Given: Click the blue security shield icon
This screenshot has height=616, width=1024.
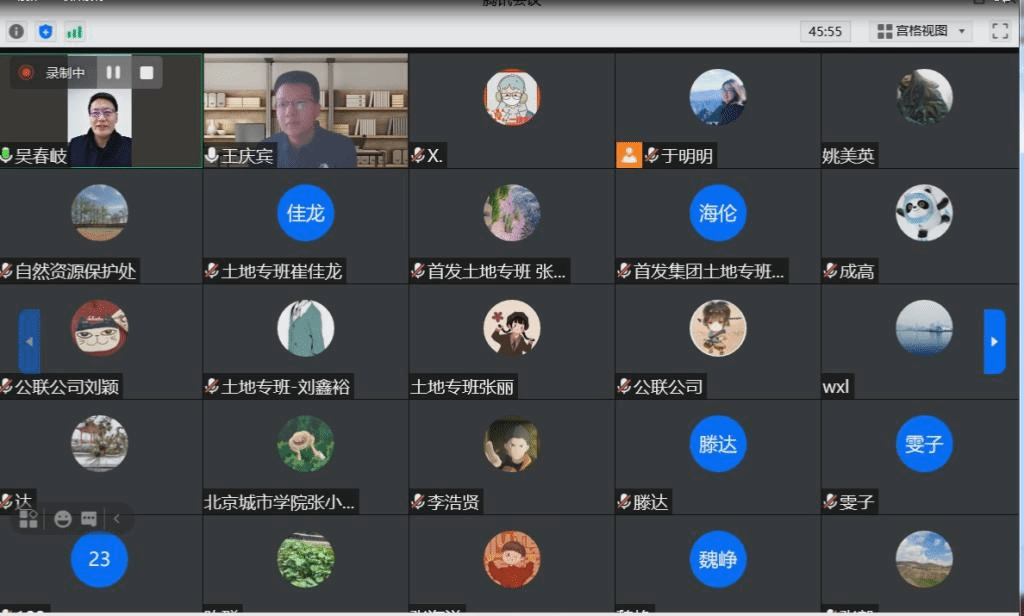Looking at the screenshot, I should coord(45,31).
